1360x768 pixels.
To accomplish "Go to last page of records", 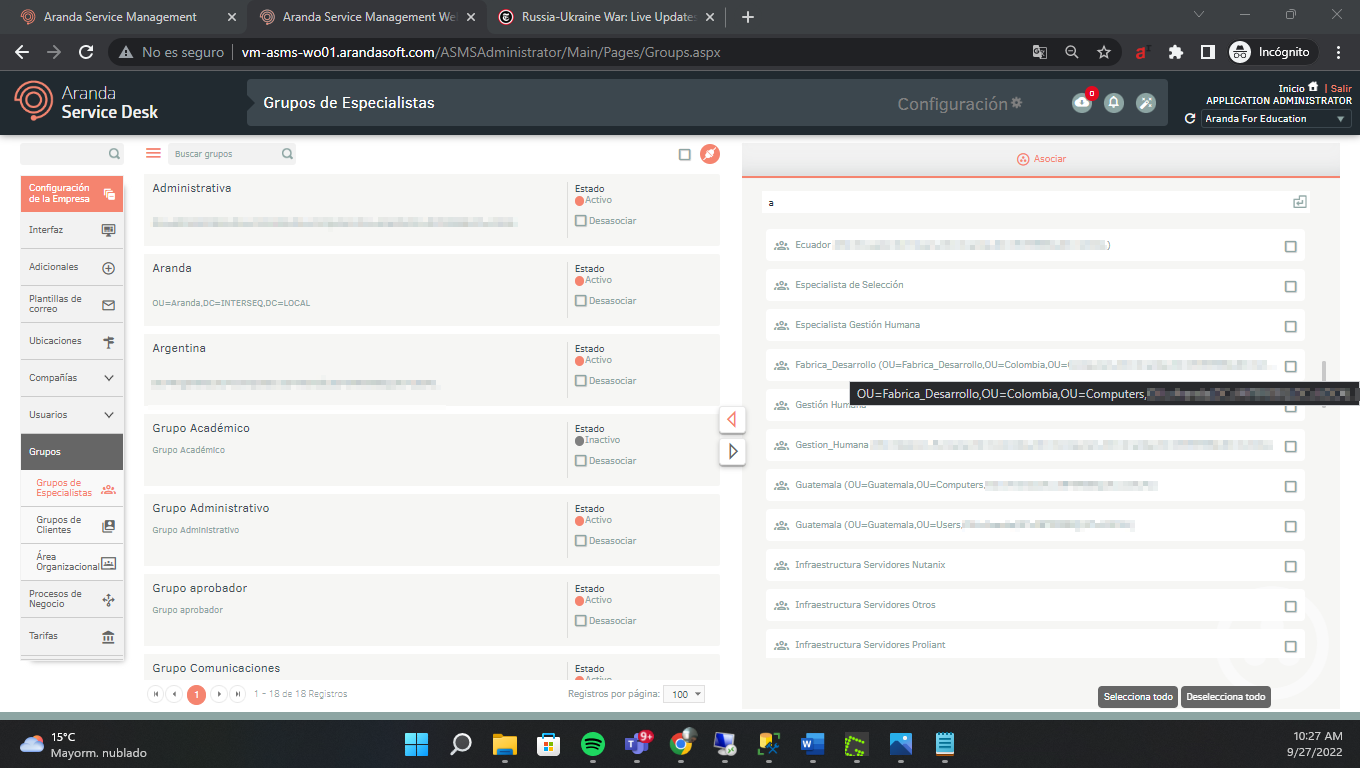I will coord(238,694).
